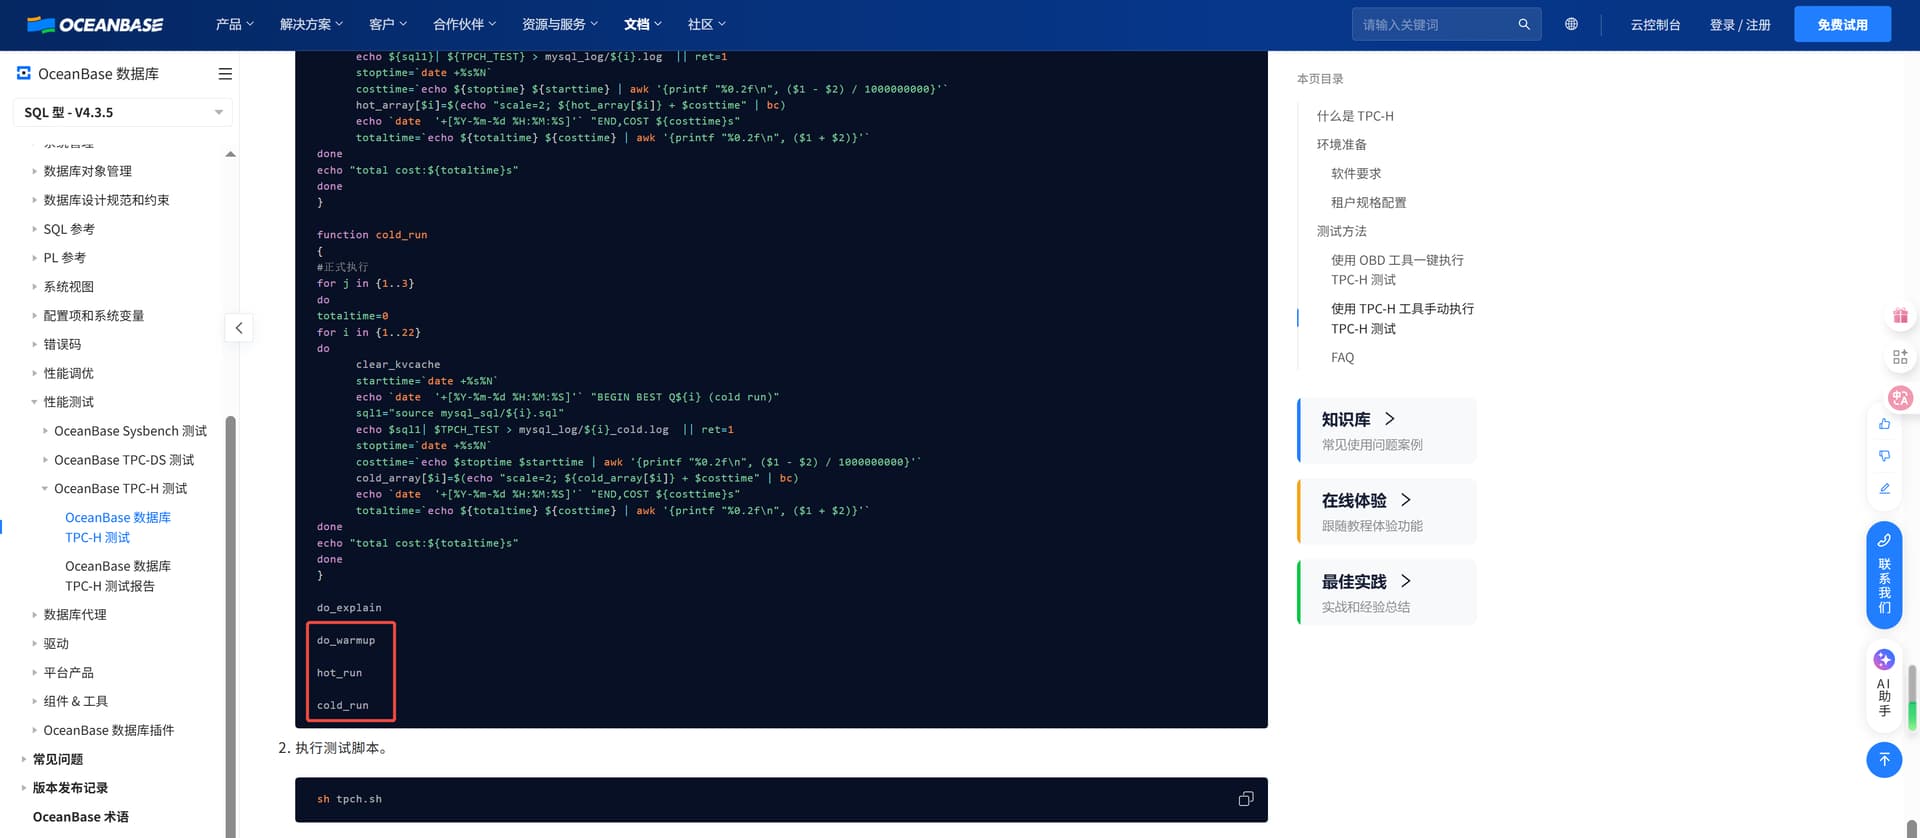Toggle the sidebar hamburger menu icon
The width and height of the screenshot is (1920, 838).
(225, 74)
